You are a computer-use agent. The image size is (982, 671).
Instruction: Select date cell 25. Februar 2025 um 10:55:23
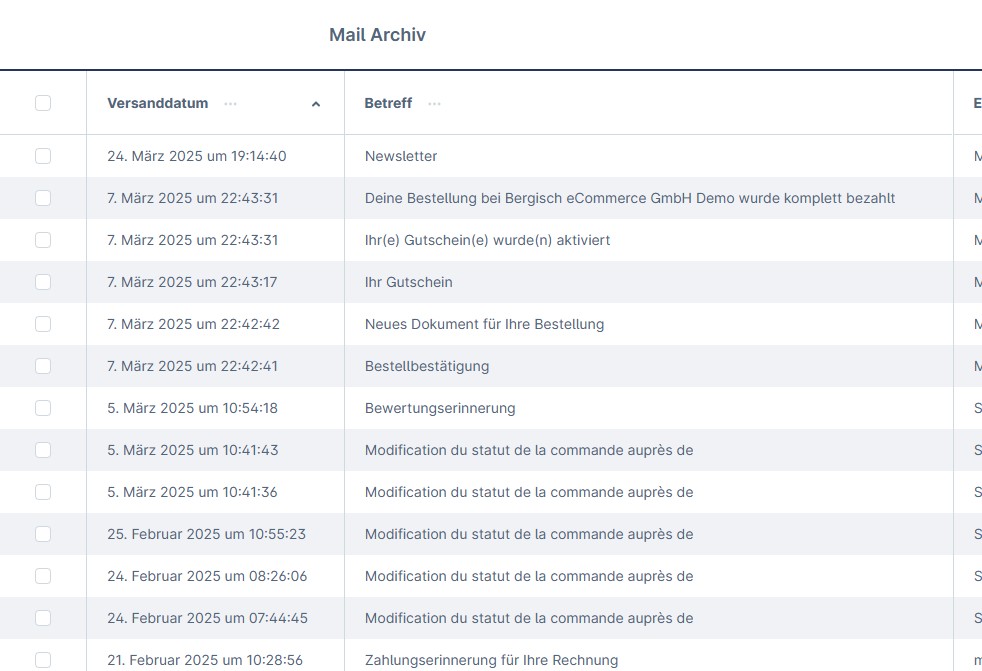pyautogui.click(x=206, y=534)
